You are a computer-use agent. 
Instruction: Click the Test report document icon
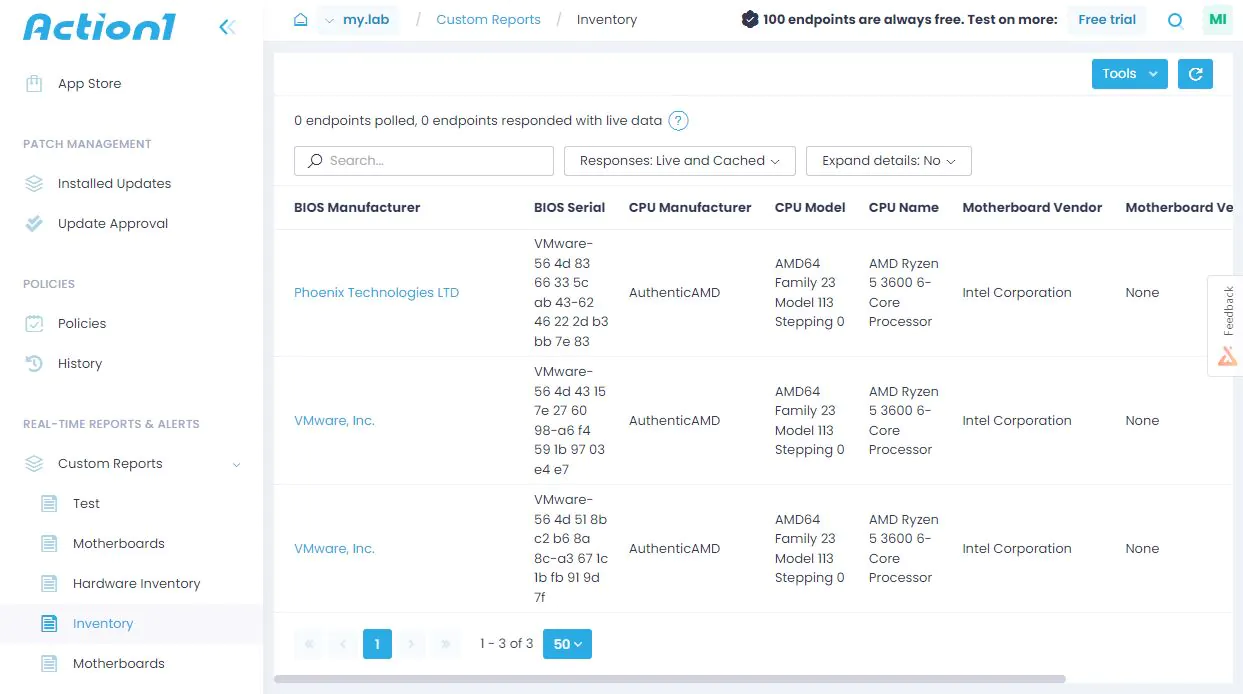pos(49,503)
